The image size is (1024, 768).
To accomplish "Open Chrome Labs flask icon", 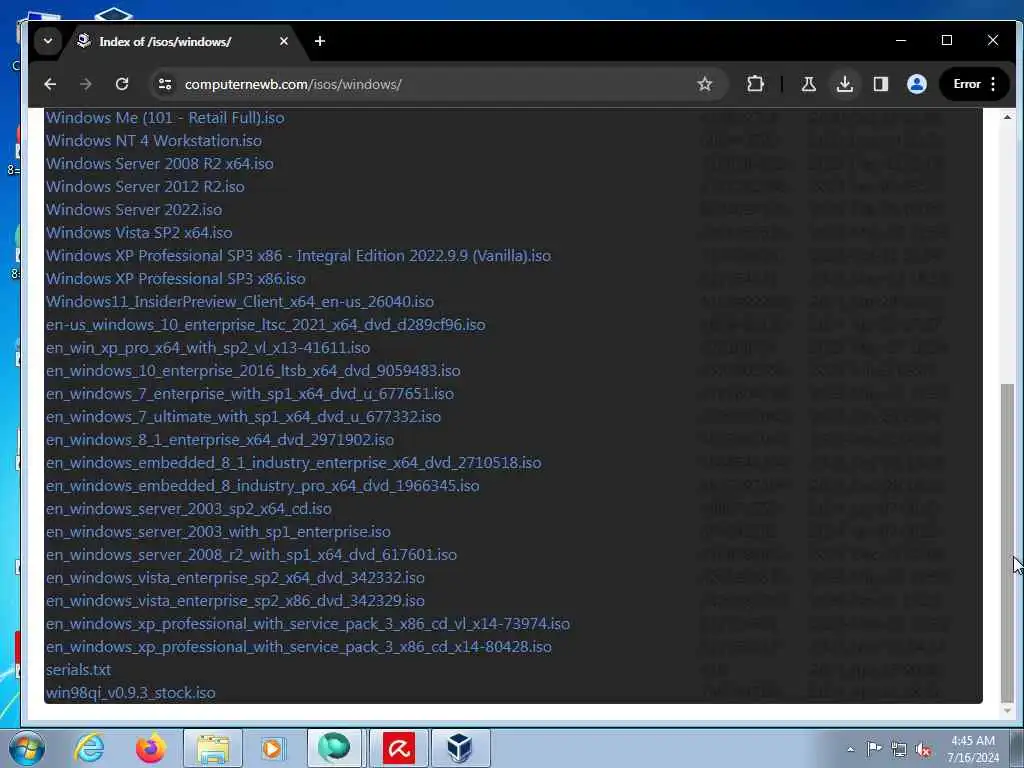I will [x=808, y=84].
